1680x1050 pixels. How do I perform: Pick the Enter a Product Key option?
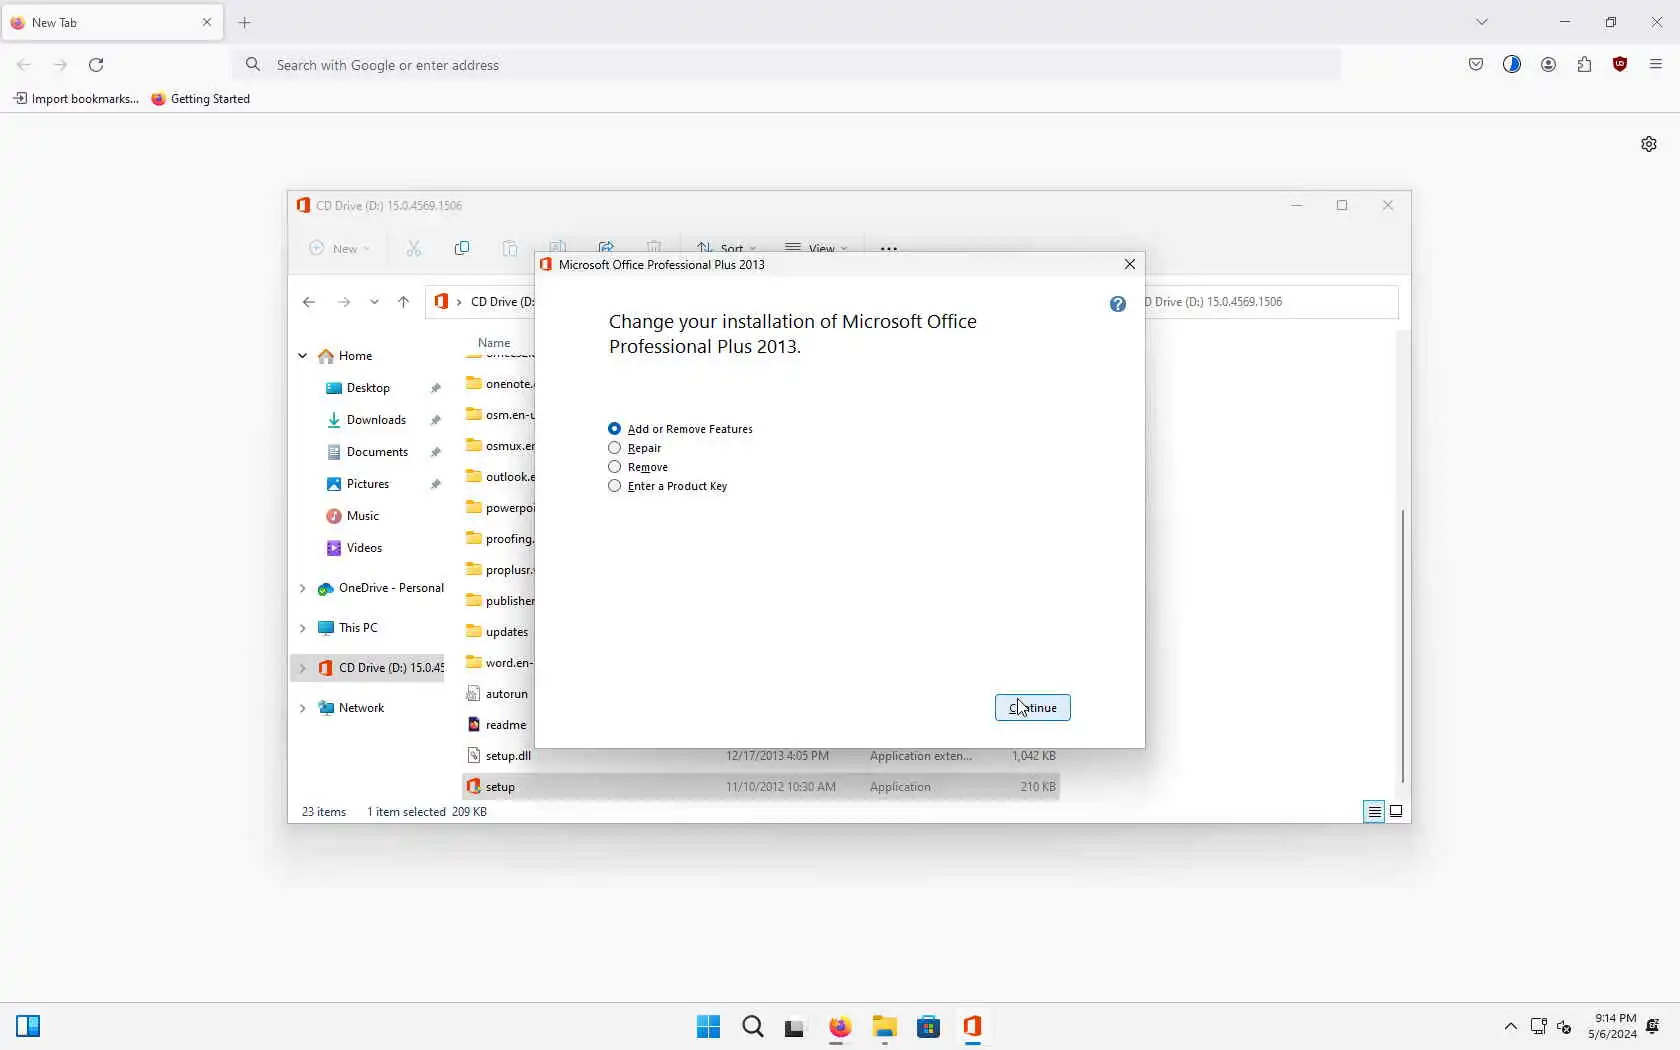point(667,486)
